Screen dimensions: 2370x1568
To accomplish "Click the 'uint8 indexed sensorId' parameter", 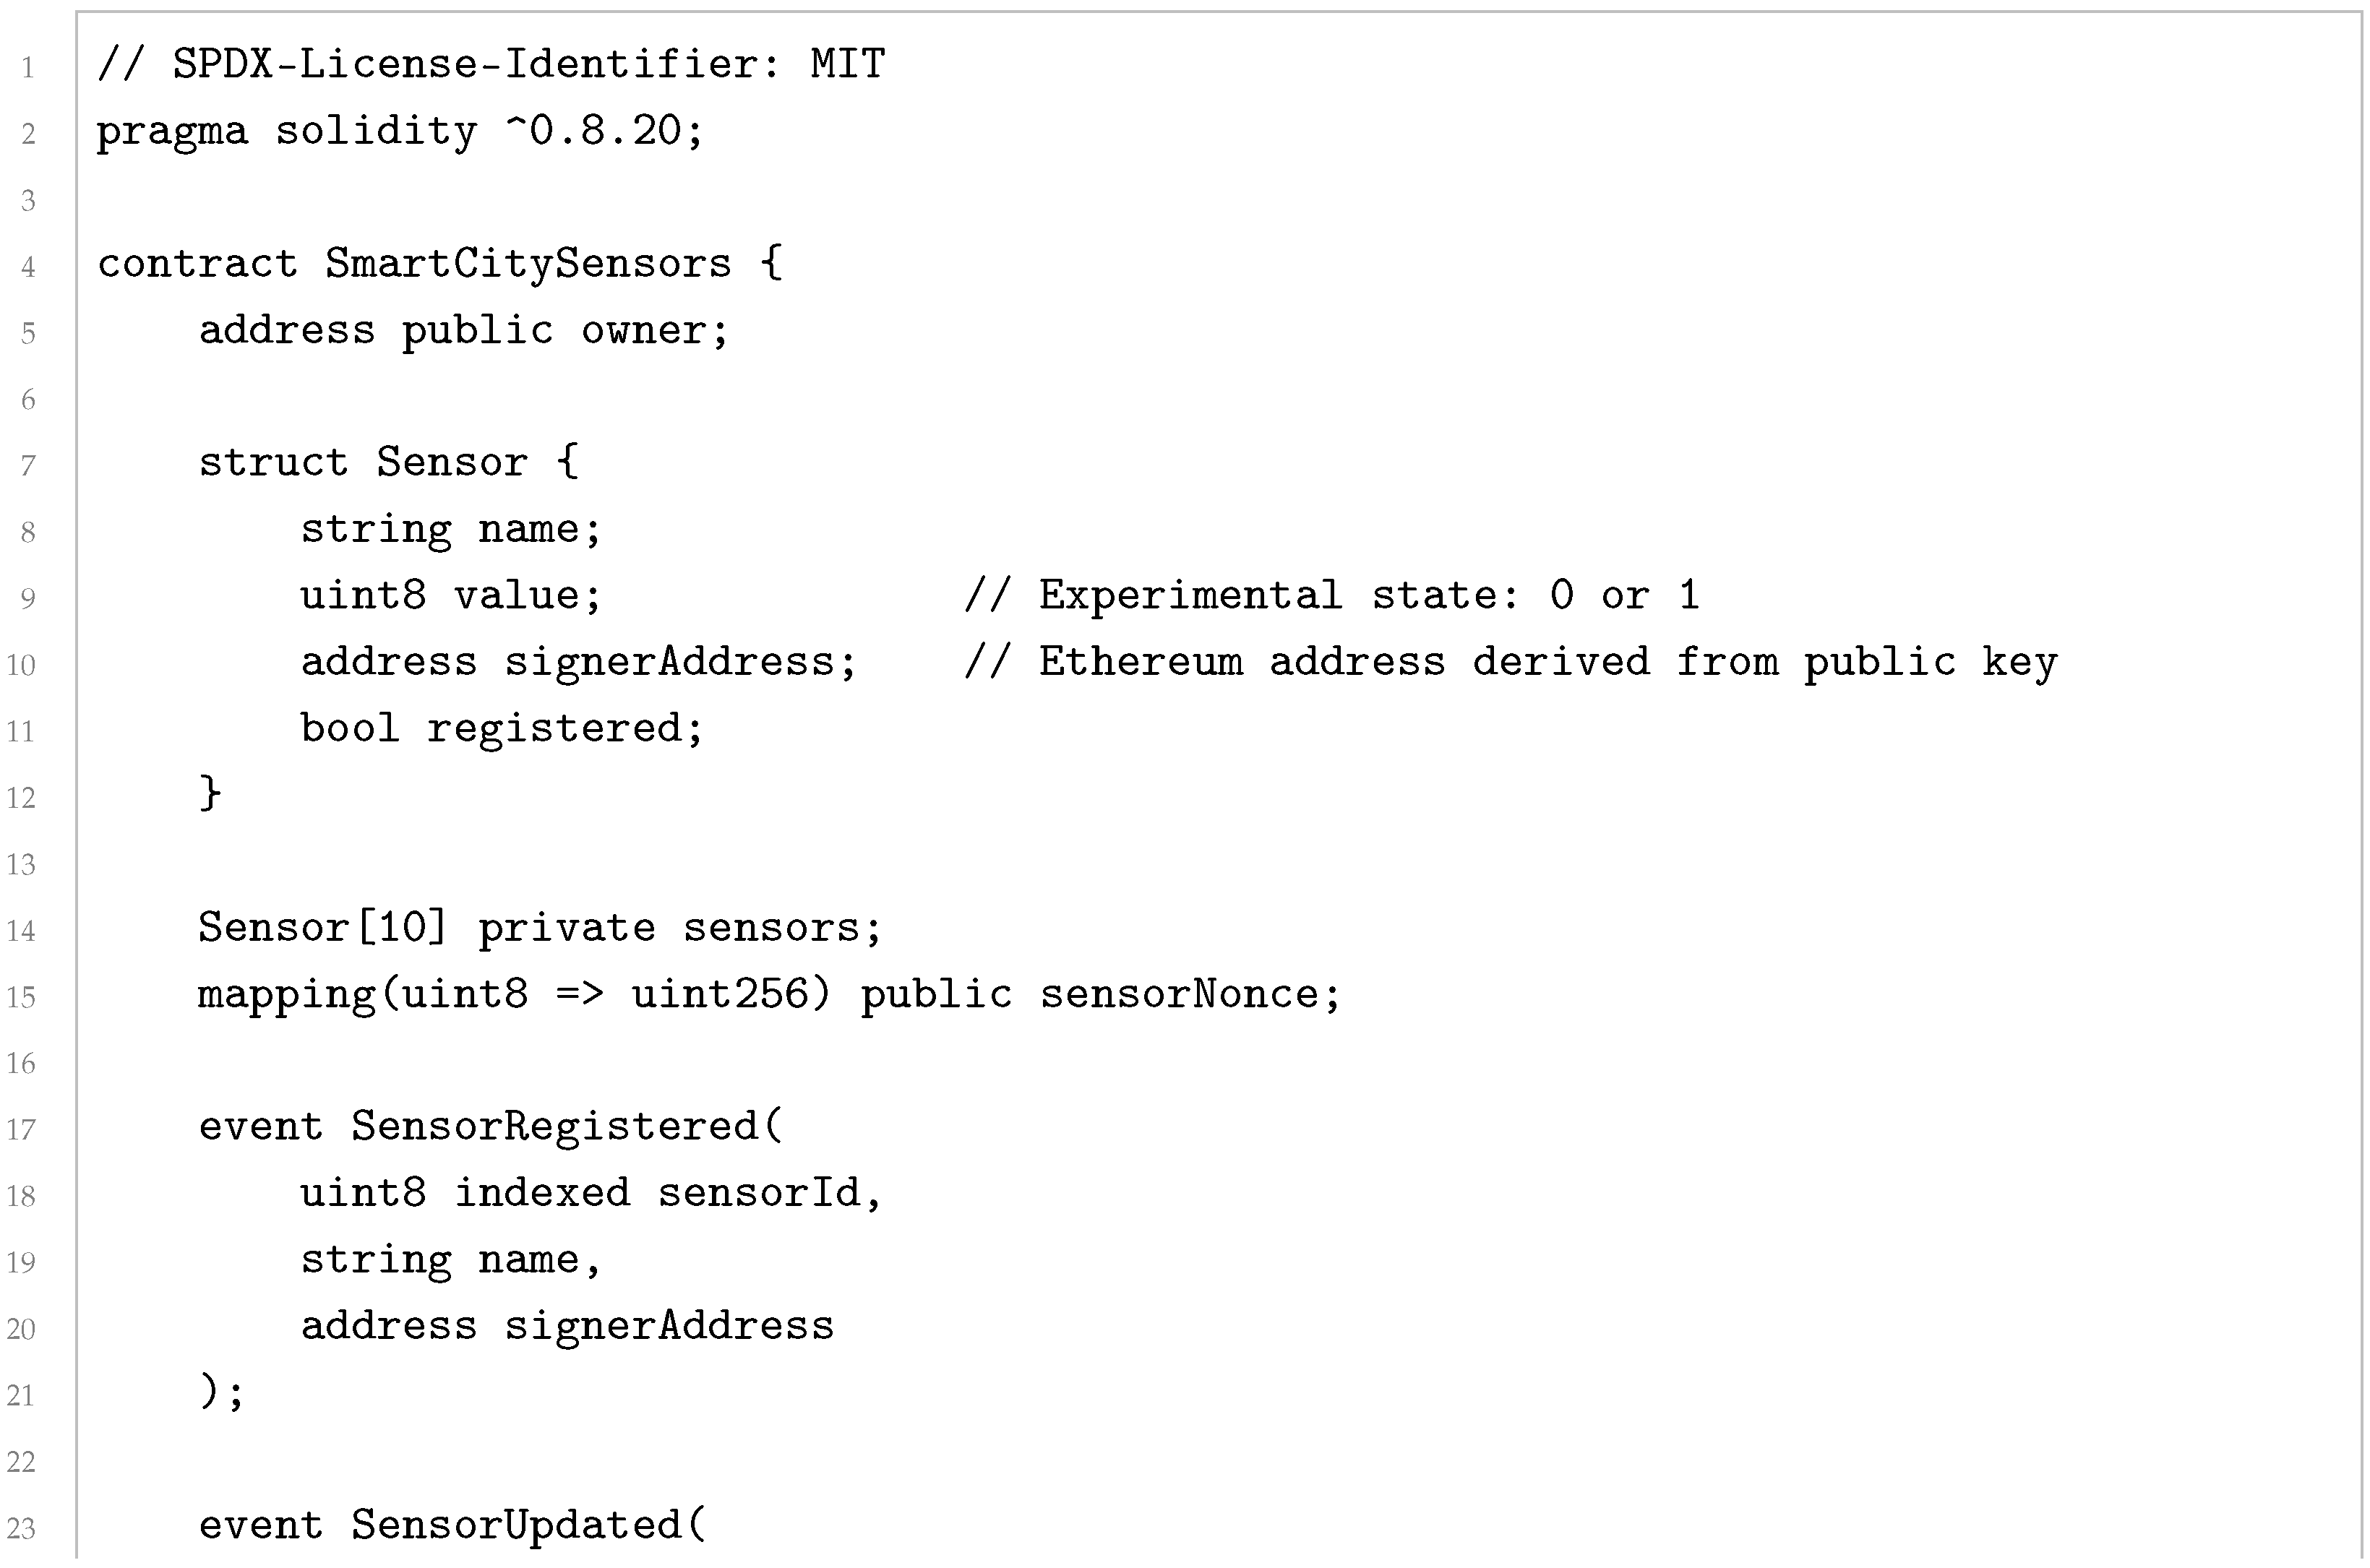I will [x=591, y=1194].
